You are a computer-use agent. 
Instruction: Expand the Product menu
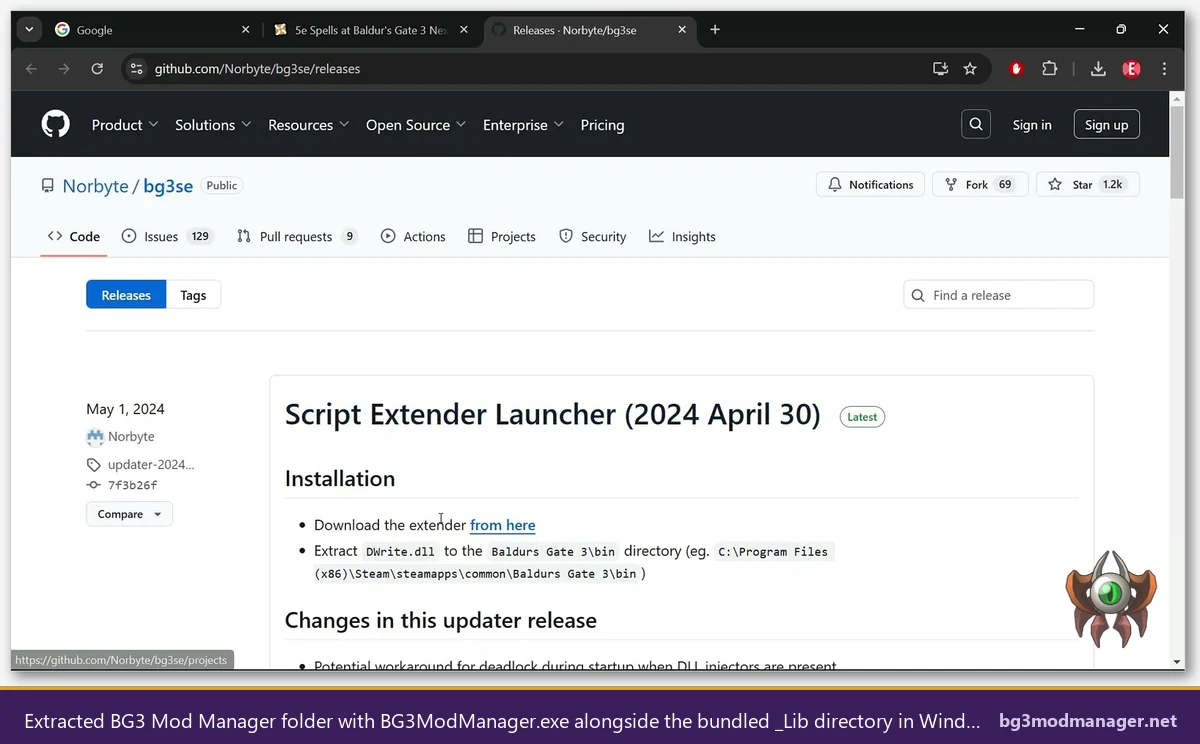pyautogui.click(x=125, y=125)
